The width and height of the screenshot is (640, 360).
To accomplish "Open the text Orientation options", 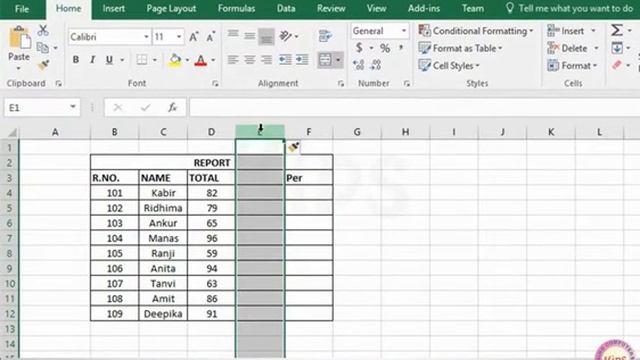I will tap(285, 37).
